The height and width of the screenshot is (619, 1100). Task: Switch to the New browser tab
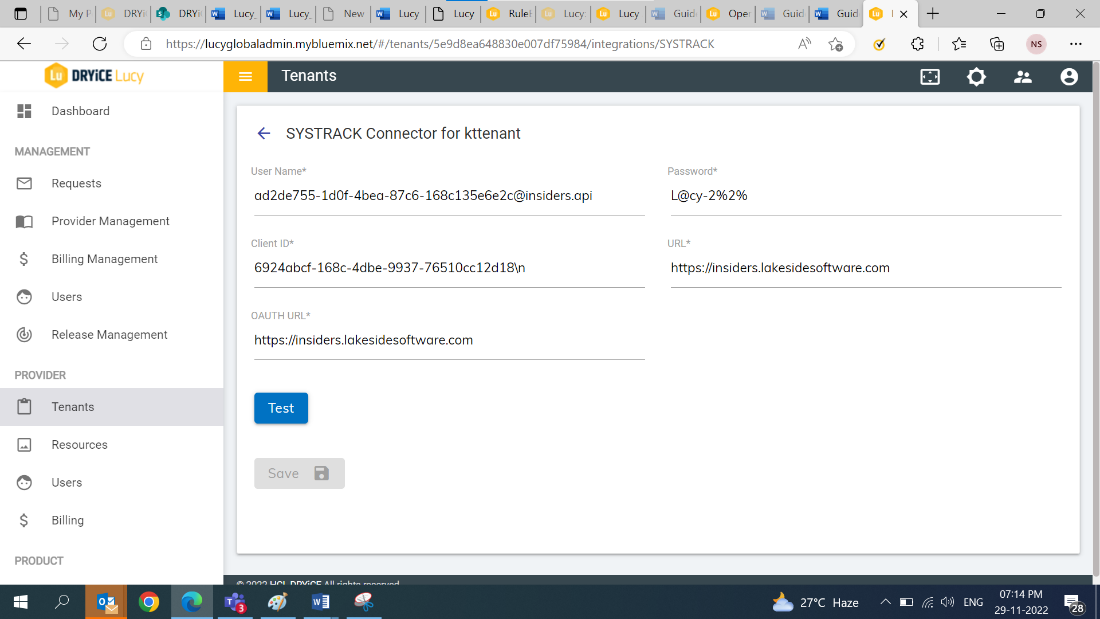pyautogui.click(x=343, y=13)
